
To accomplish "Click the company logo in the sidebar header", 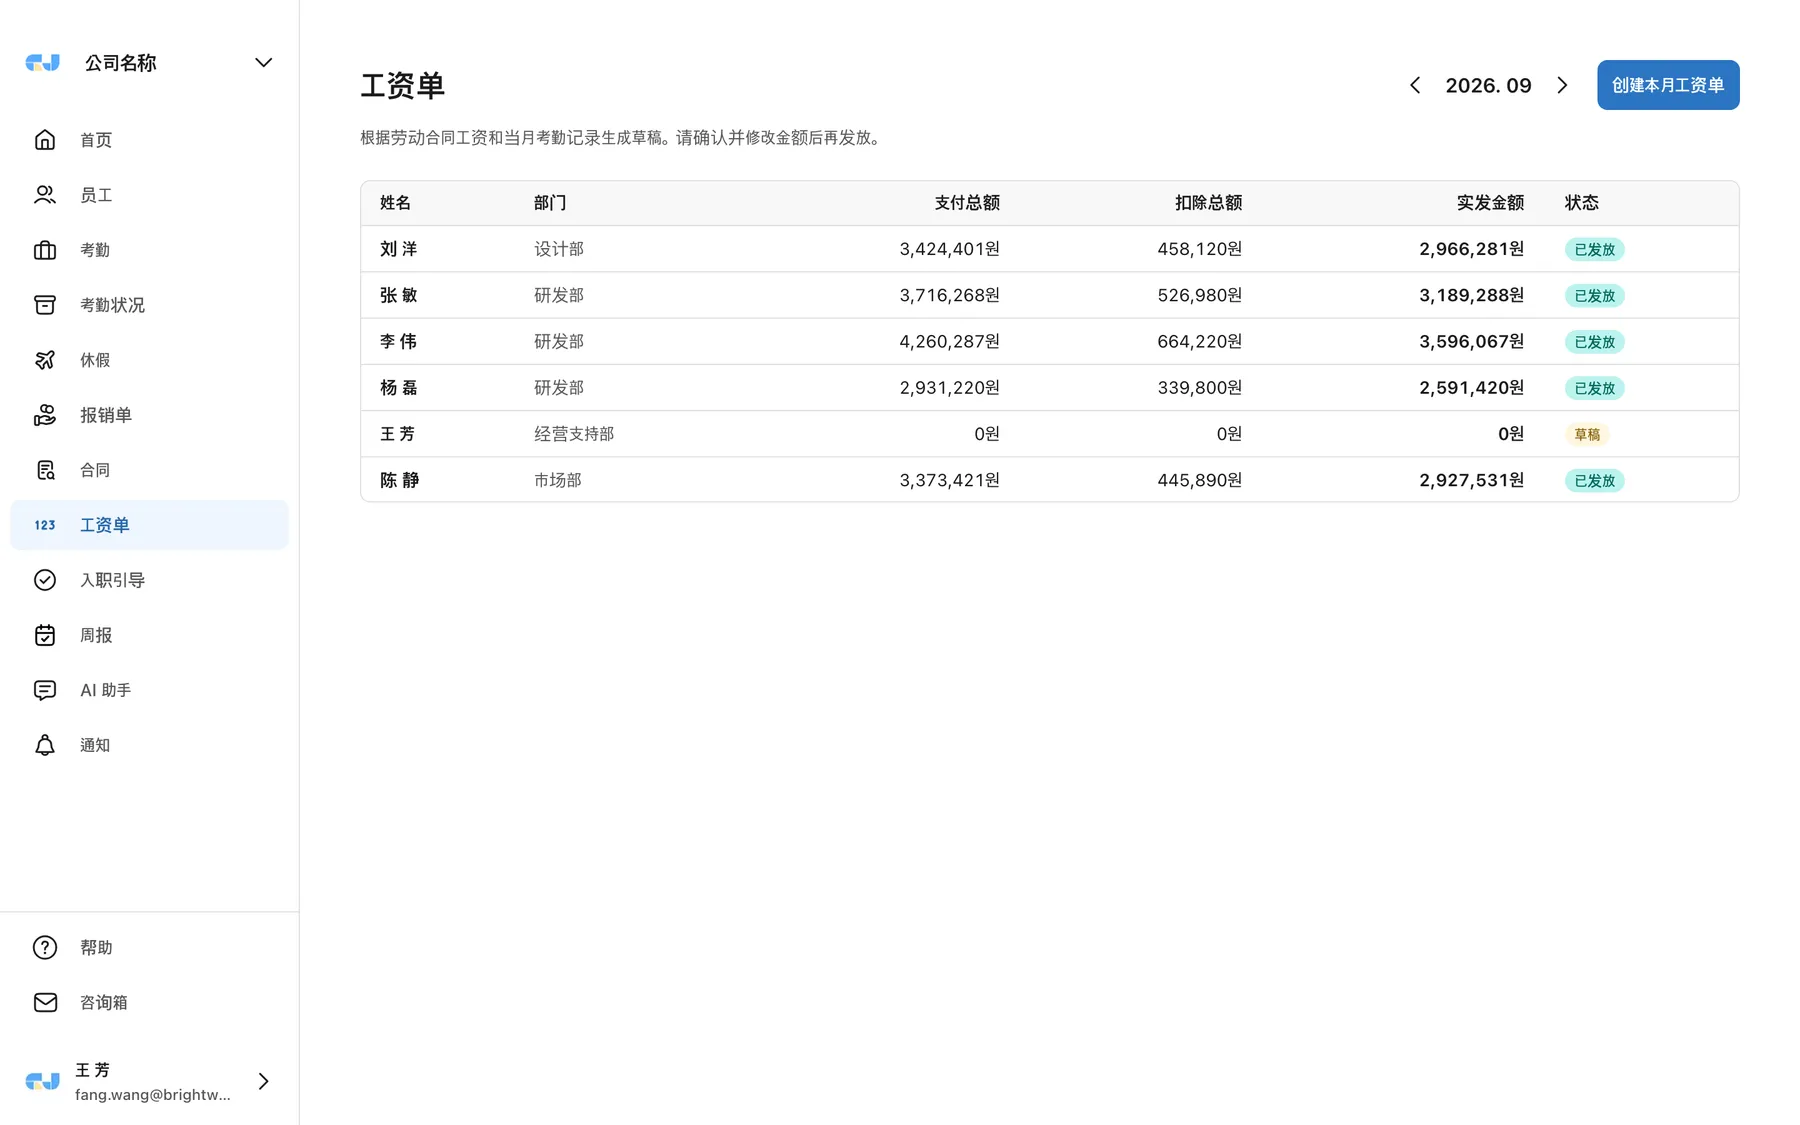I will 42,63.
